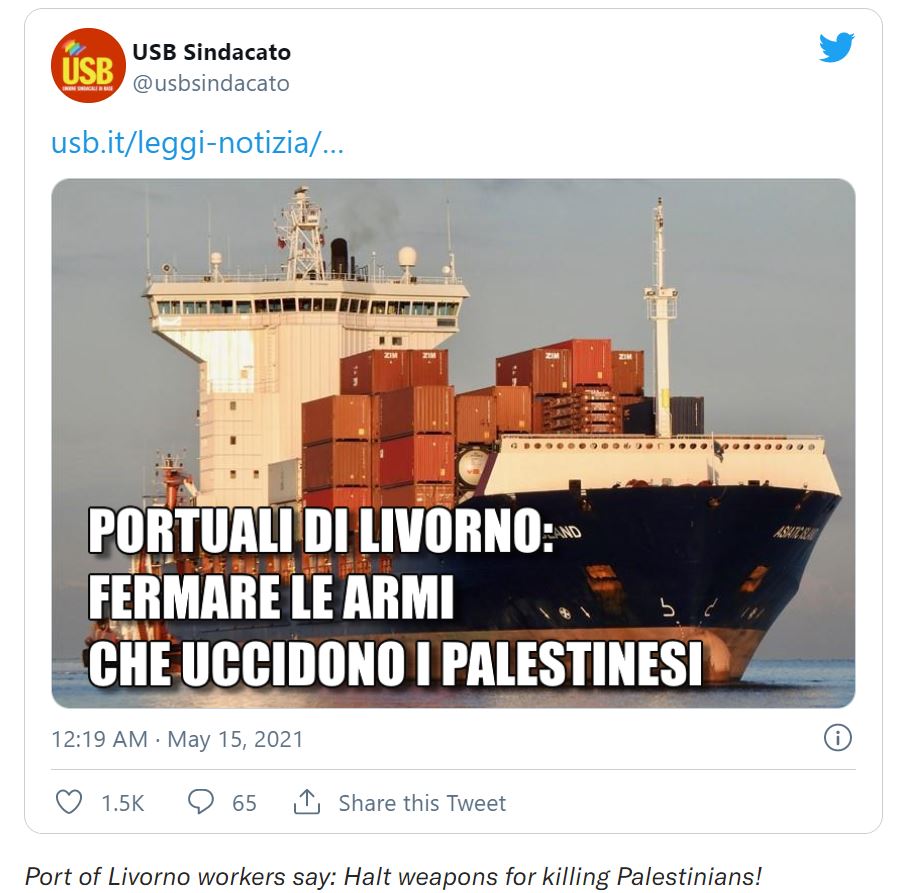
Task: Like the tweet with the heart icon
Action: point(68,802)
